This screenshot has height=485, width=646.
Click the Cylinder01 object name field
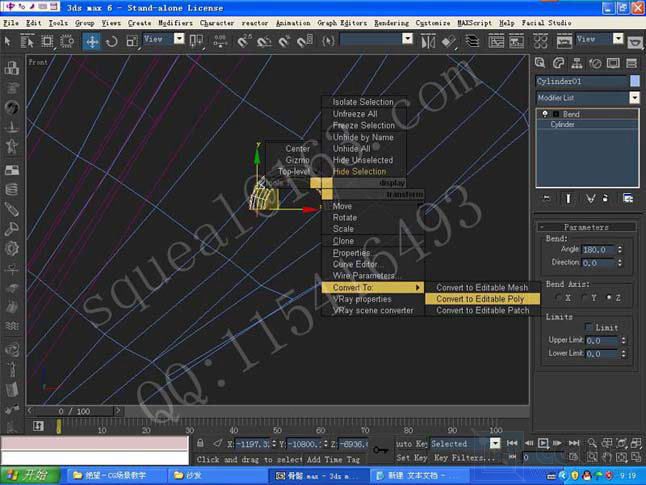coord(582,81)
